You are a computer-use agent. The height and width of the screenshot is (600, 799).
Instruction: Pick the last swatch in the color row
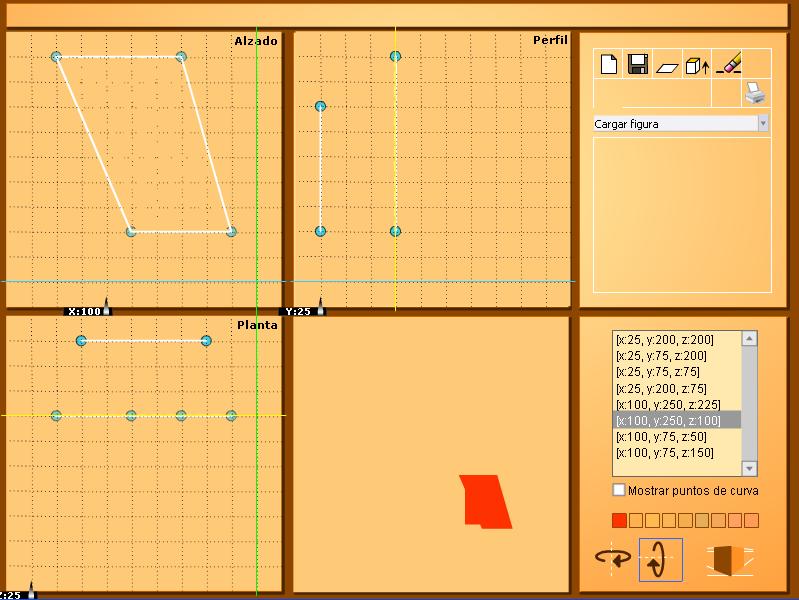[751, 520]
